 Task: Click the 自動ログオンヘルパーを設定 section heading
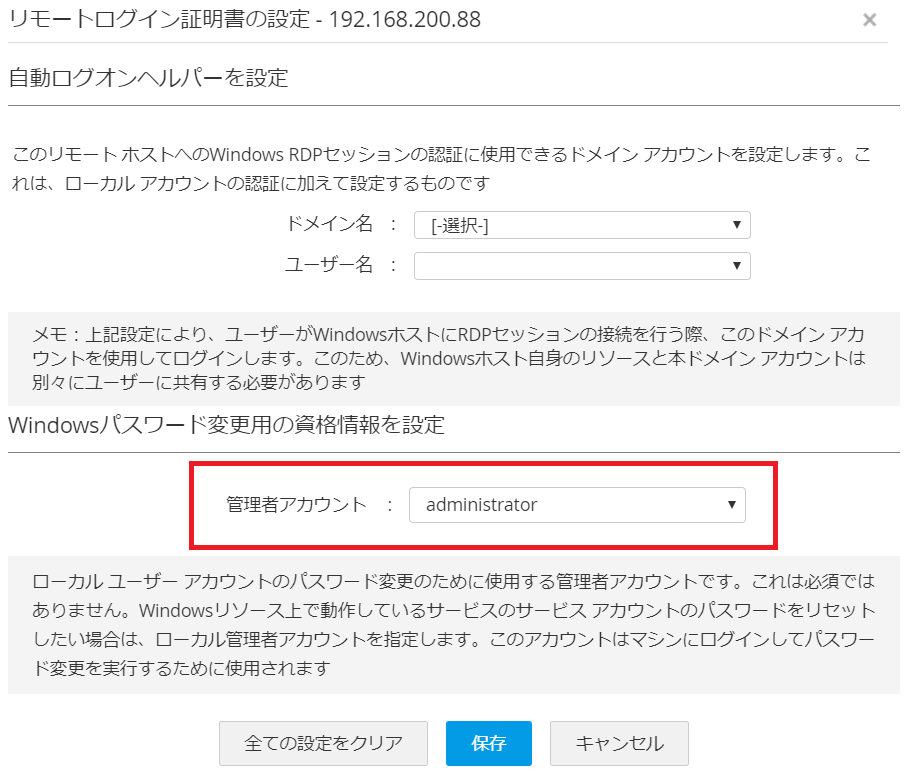click(148, 78)
